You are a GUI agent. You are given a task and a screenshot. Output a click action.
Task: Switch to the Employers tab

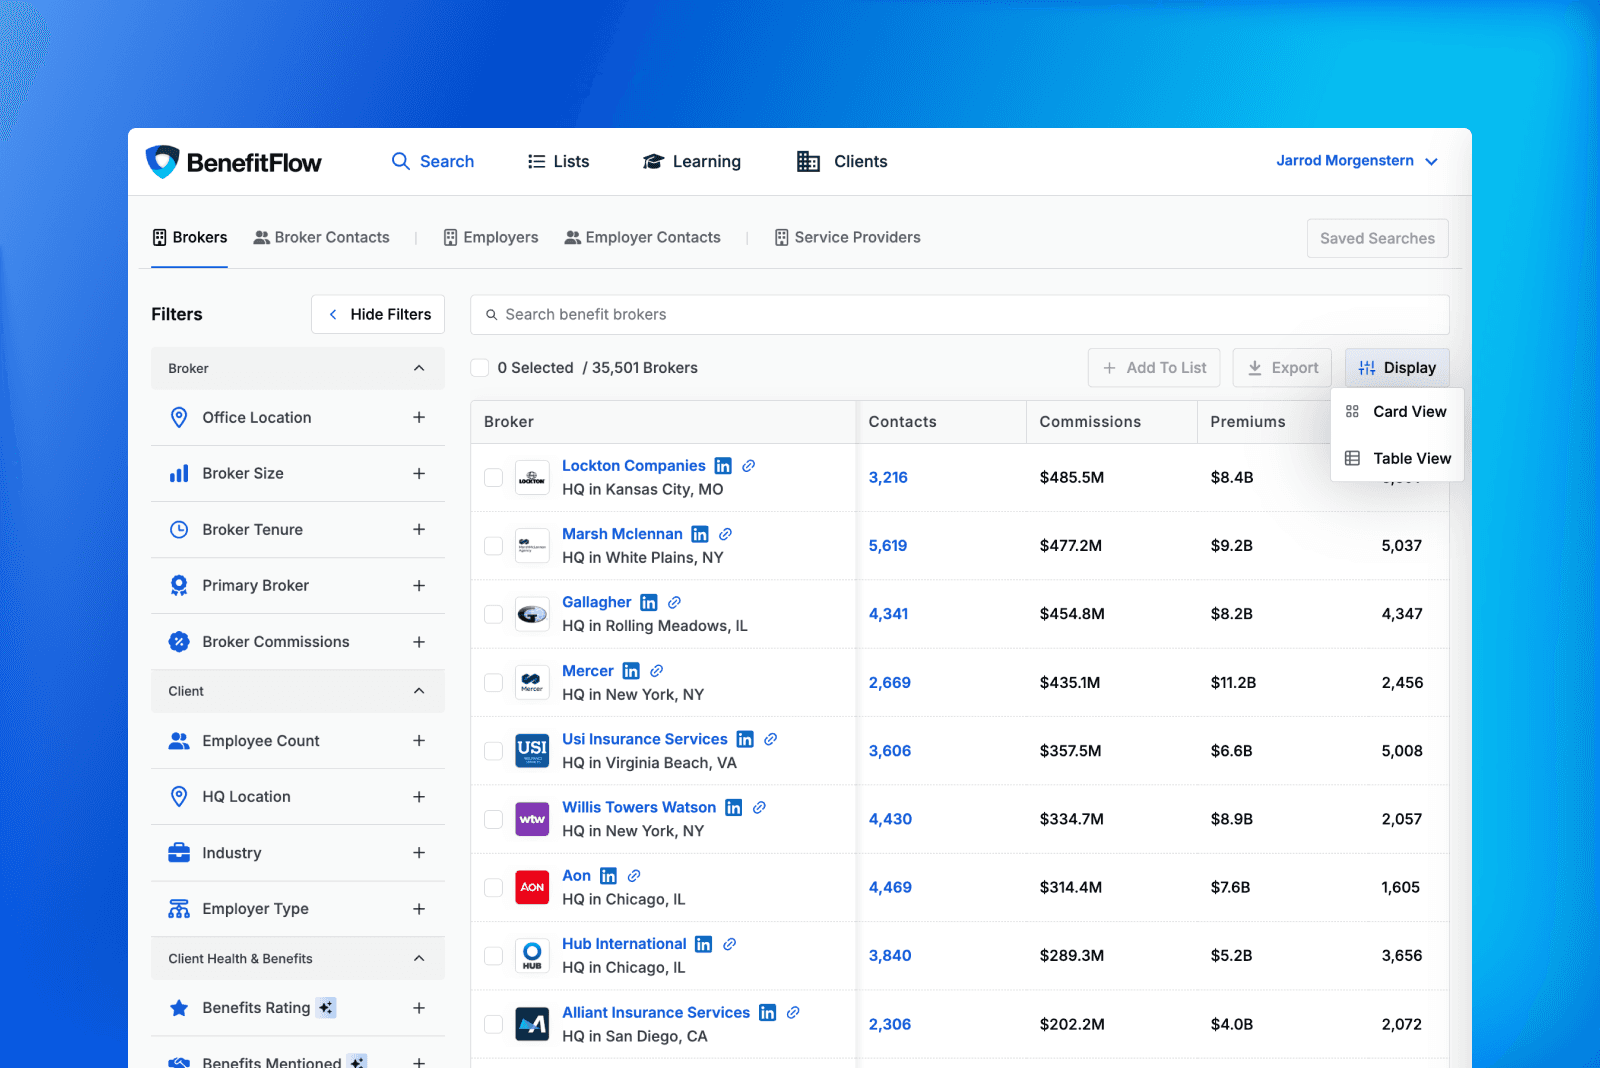click(491, 238)
